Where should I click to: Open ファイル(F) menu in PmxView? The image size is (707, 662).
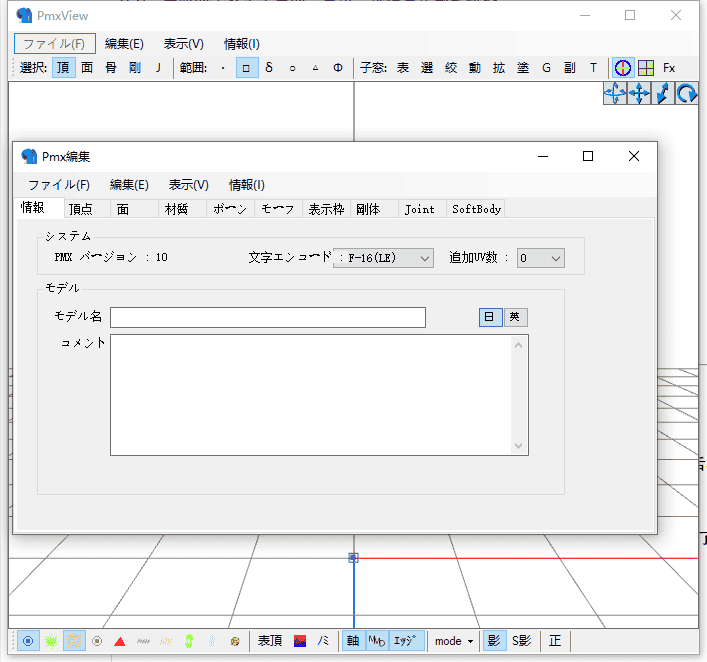(55, 44)
